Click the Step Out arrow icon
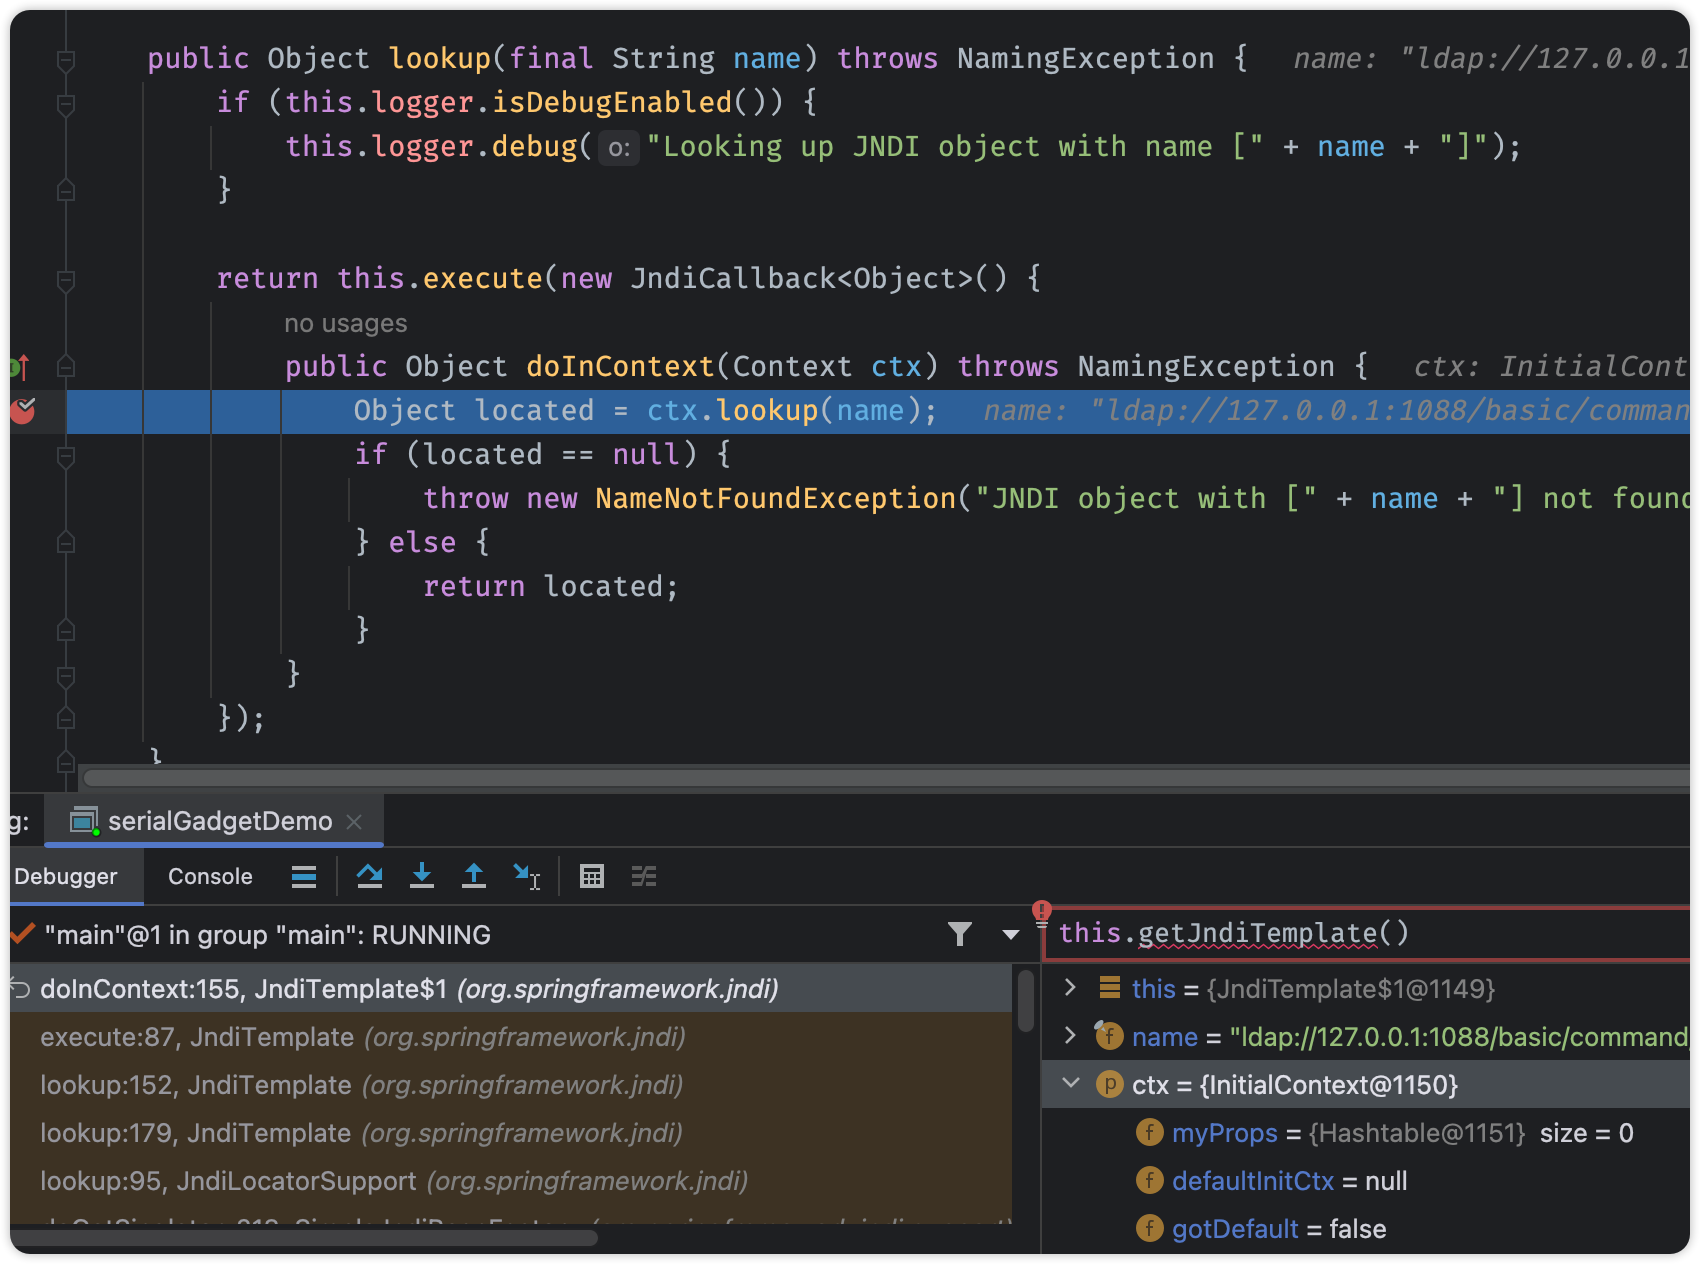 pyautogui.click(x=474, y=877)
